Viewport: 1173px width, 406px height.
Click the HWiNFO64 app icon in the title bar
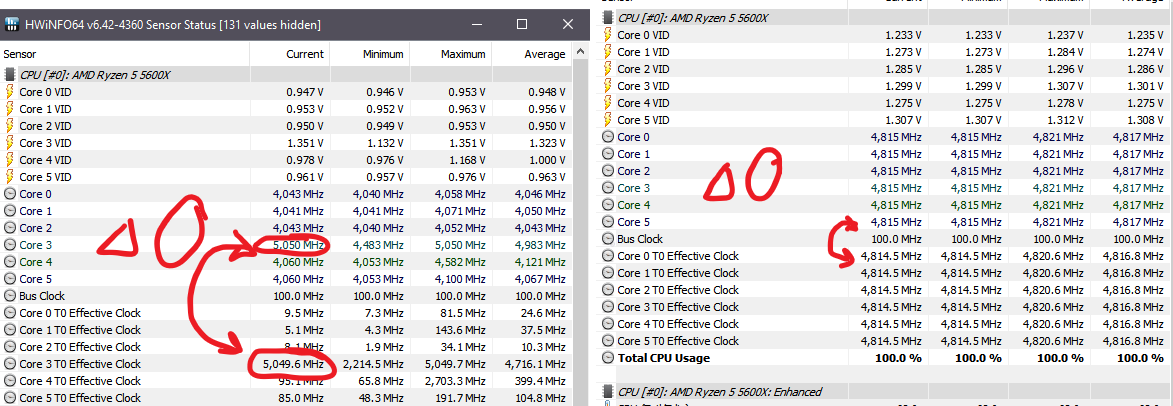12,25
